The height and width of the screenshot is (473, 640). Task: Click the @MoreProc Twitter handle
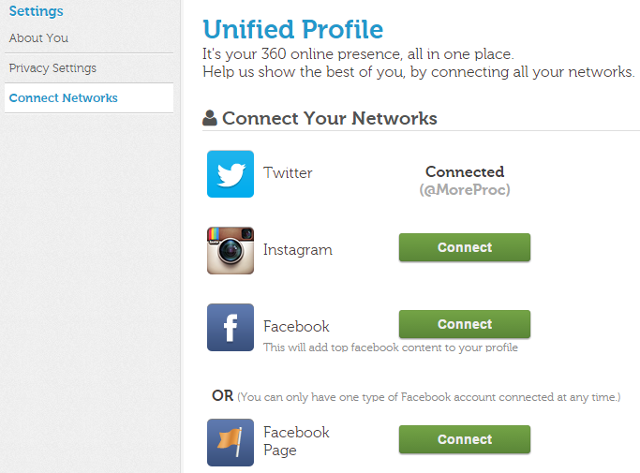click(464, 189)
